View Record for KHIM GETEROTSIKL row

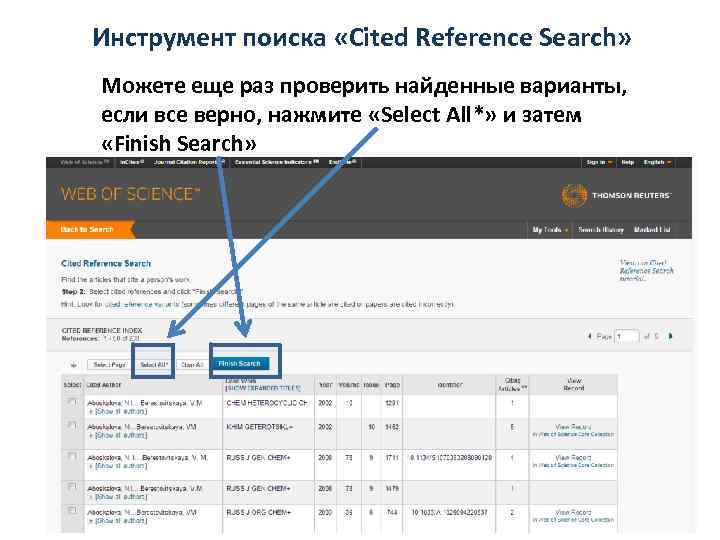point(573,430)
